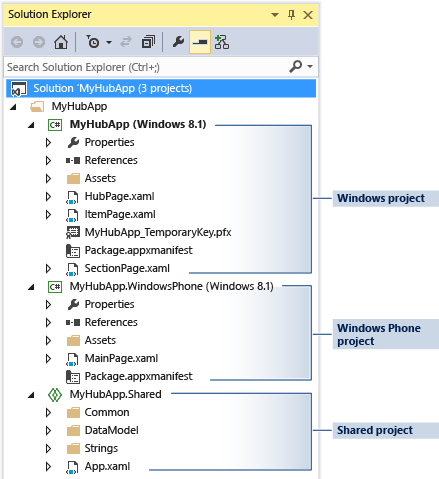Collapse MyHubApp (Windows 8.1) project

[x=31, y=125]
